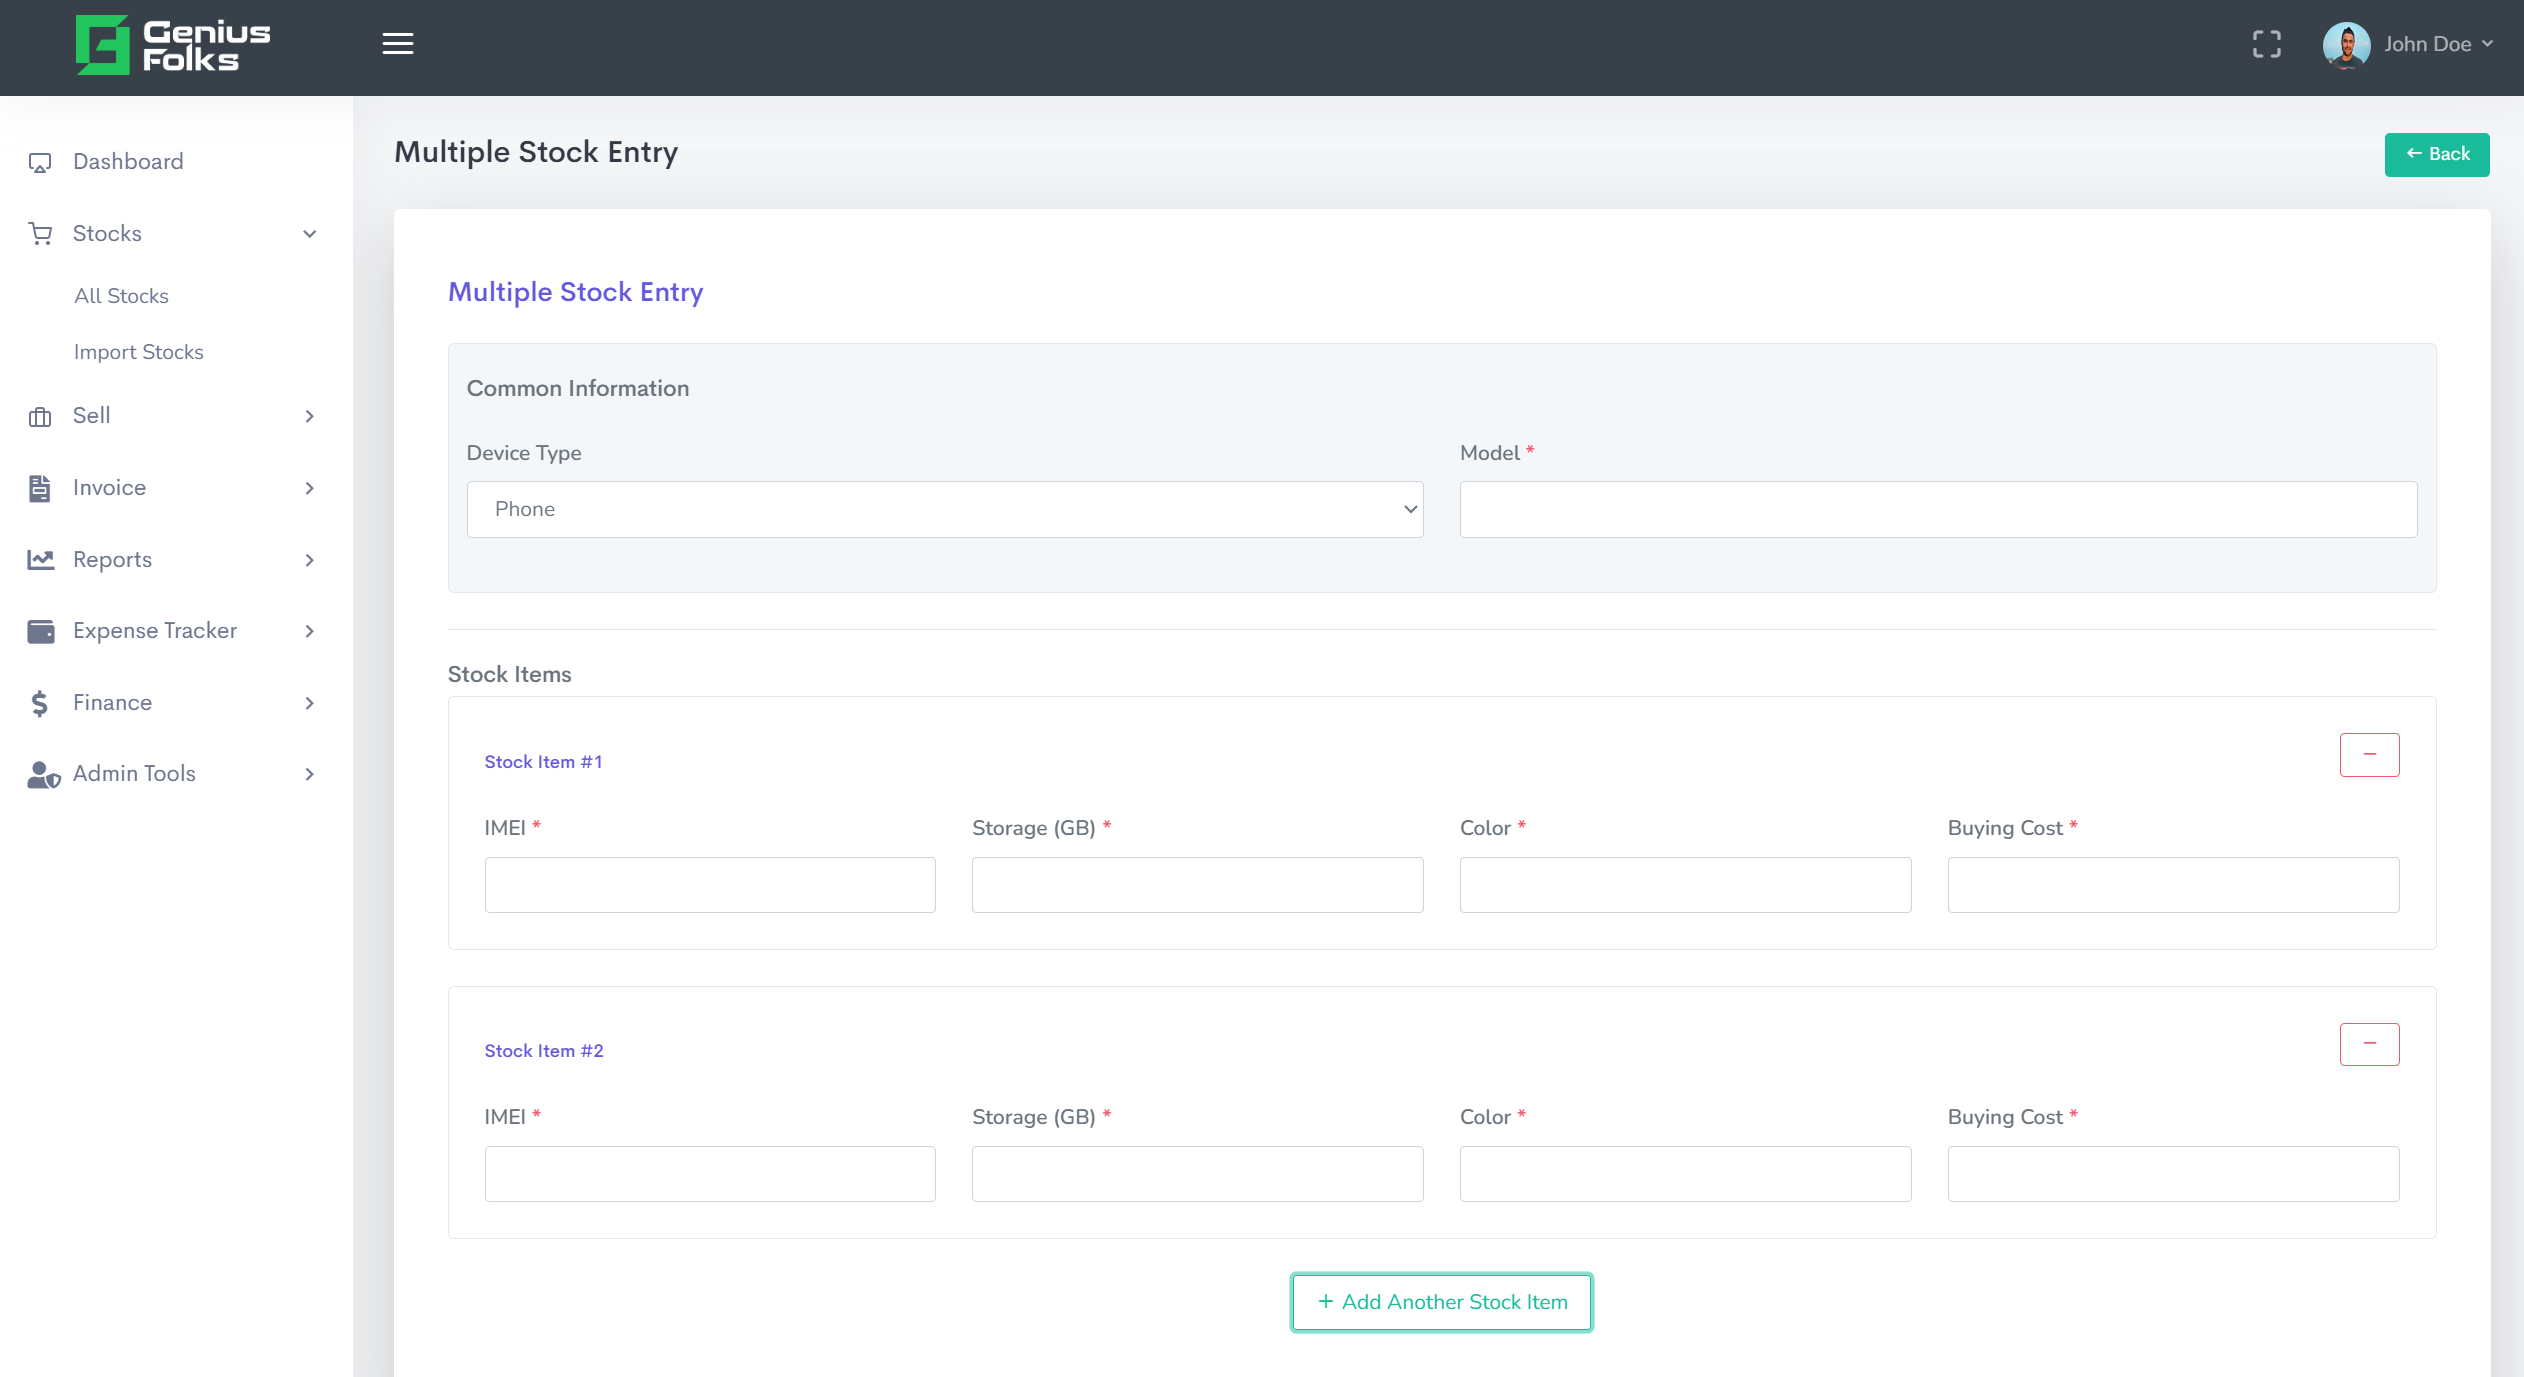This screenshot has height=1377, width=2524.
Task: Click the Add Another Stock Item button
Action: [x=1440, y=1302]
